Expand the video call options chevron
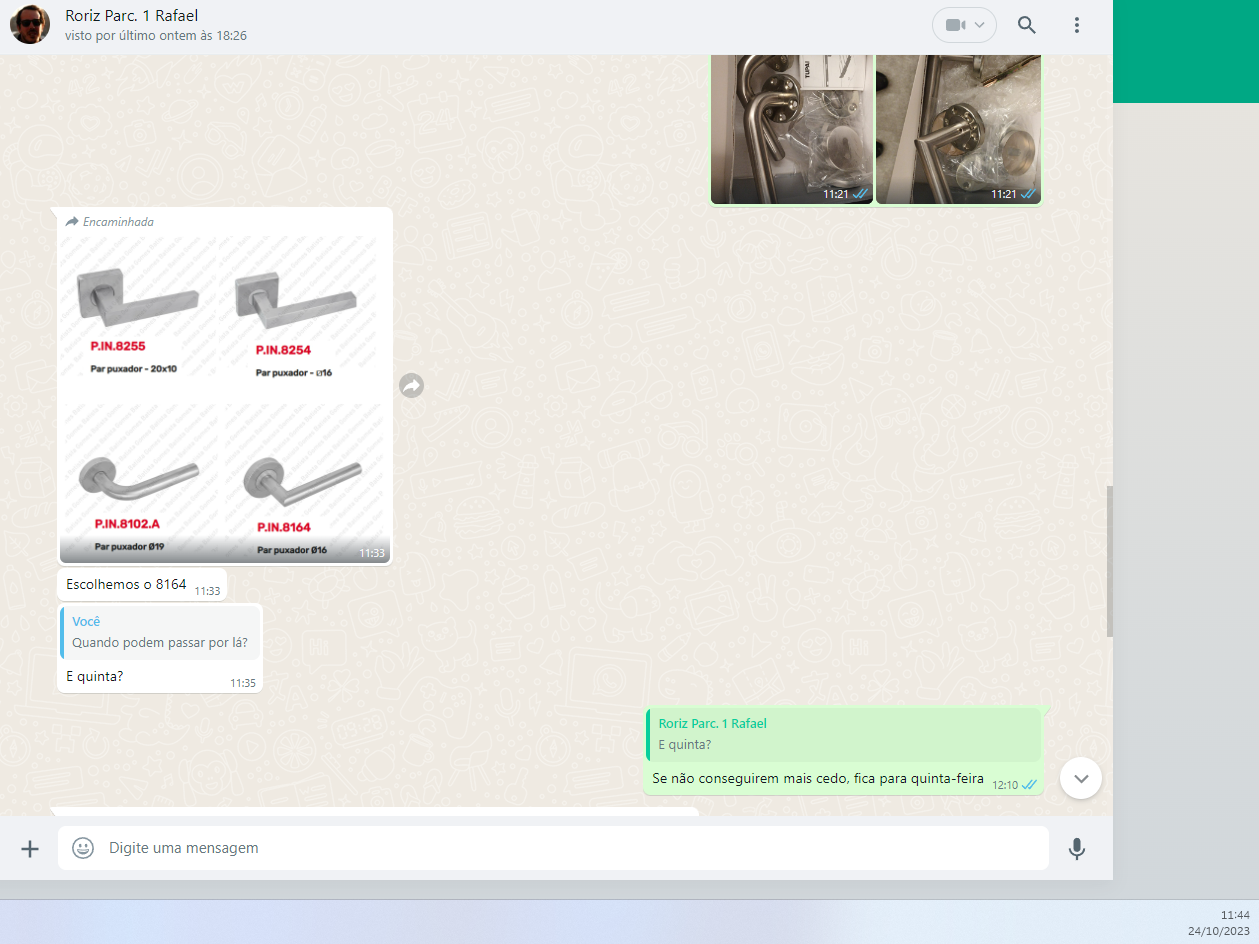Viewport: 1259px width, 944px height. (980, 25)
